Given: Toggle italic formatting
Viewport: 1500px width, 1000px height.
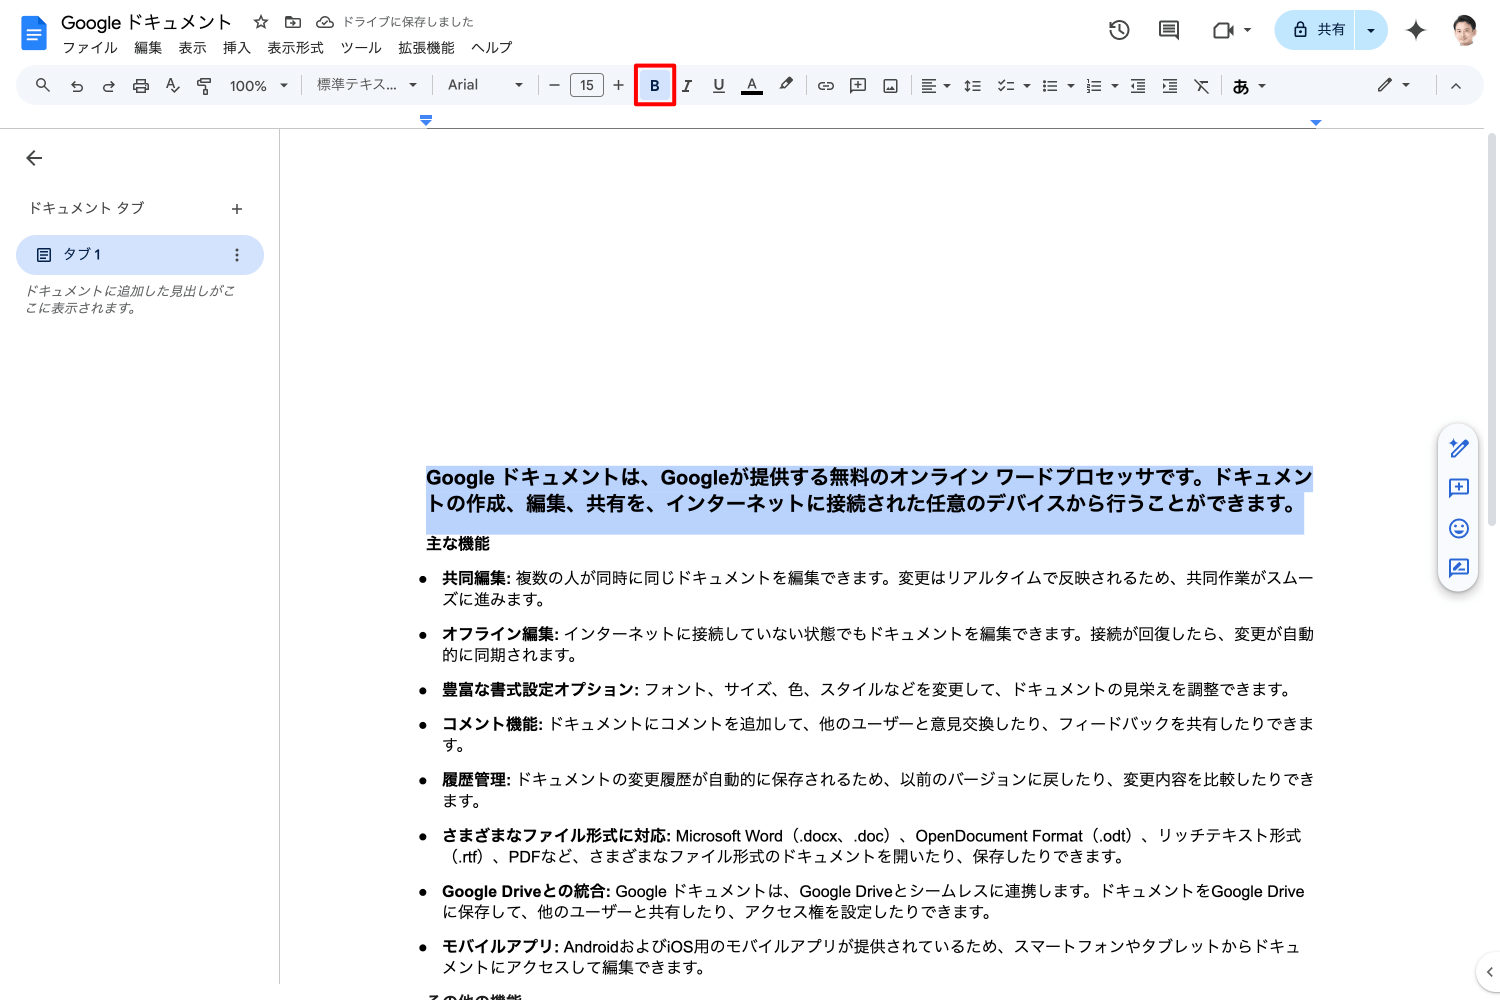Looking at the screenshot, I should click(687, 86).
